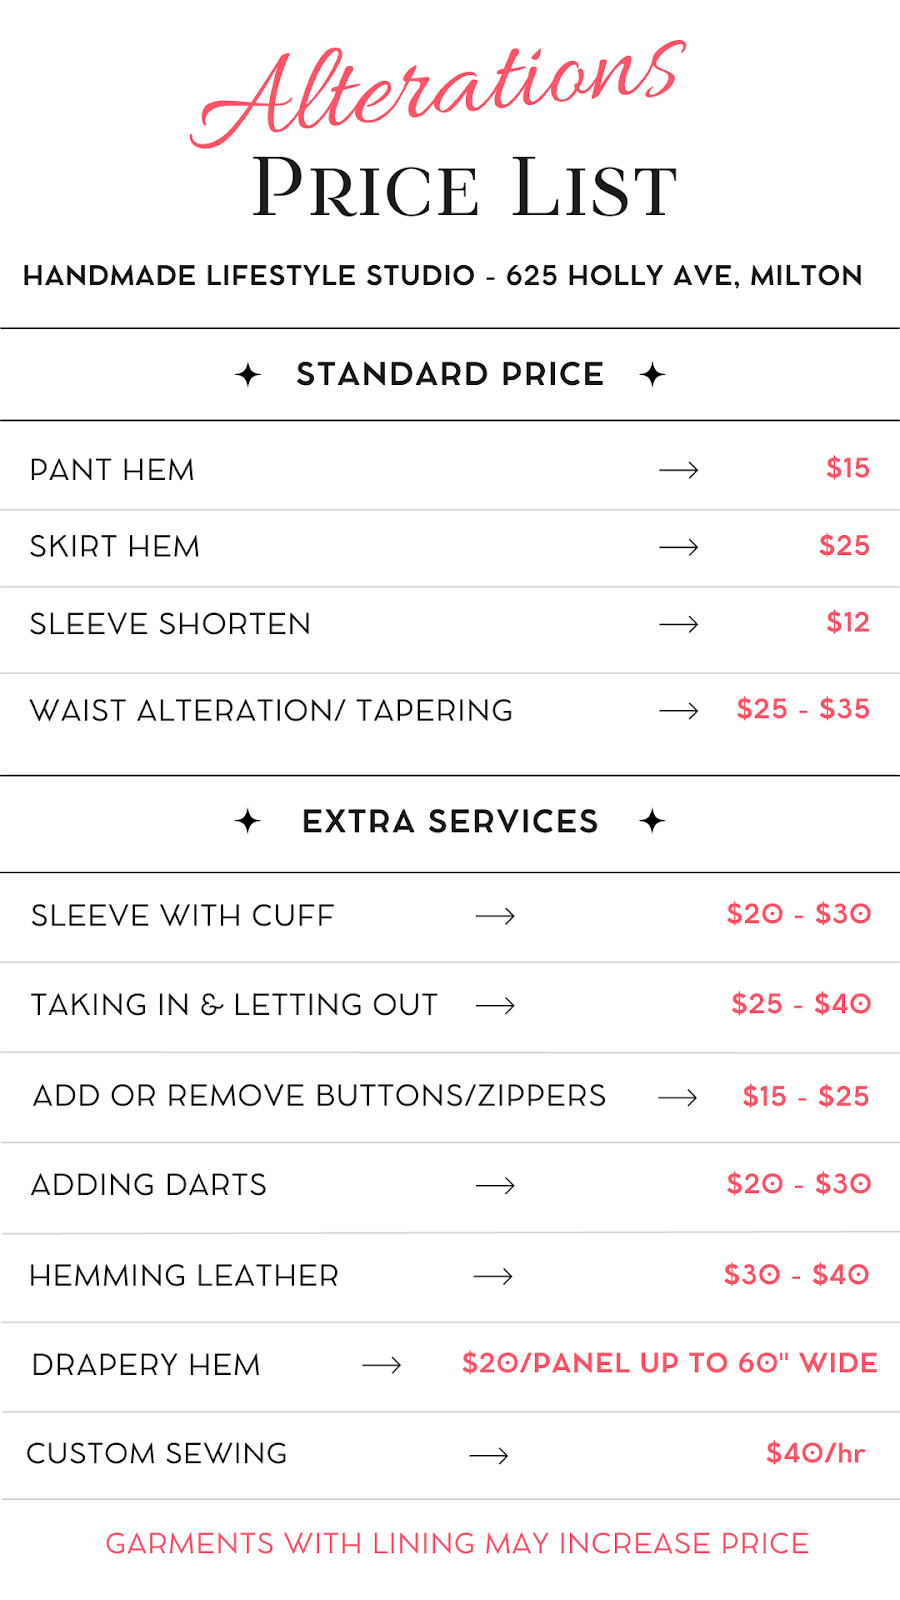The width and height of the screenshot is (900, 1600).
Task: Click the PRICE LIST heading
Action: click(x=465, y=187)
